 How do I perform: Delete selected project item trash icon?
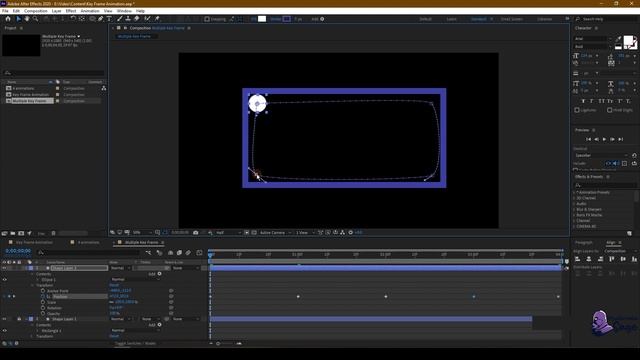(53, 233)
